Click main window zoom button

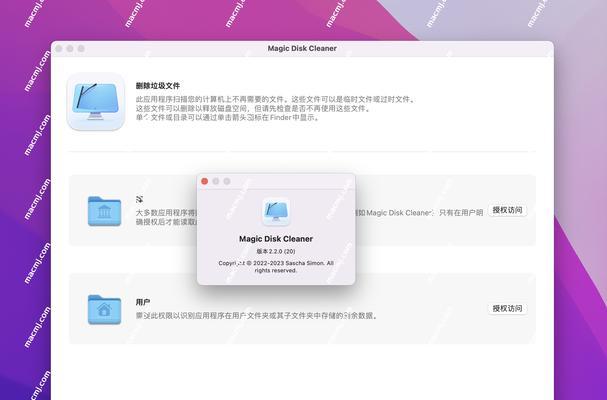tap(81, 48)
